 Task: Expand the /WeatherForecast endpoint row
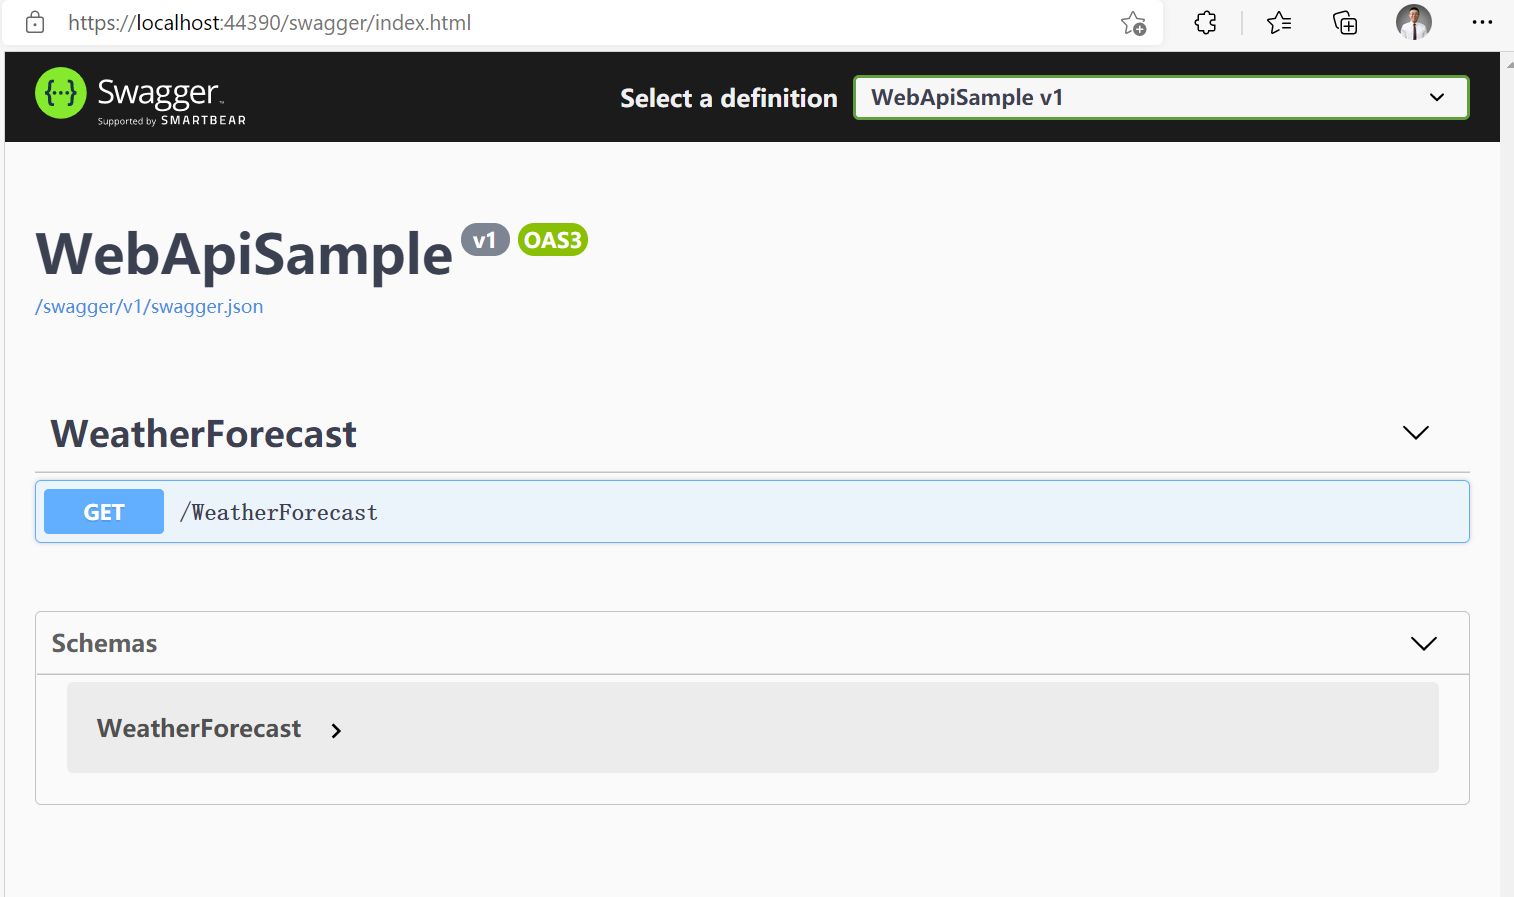click(752, 512)
